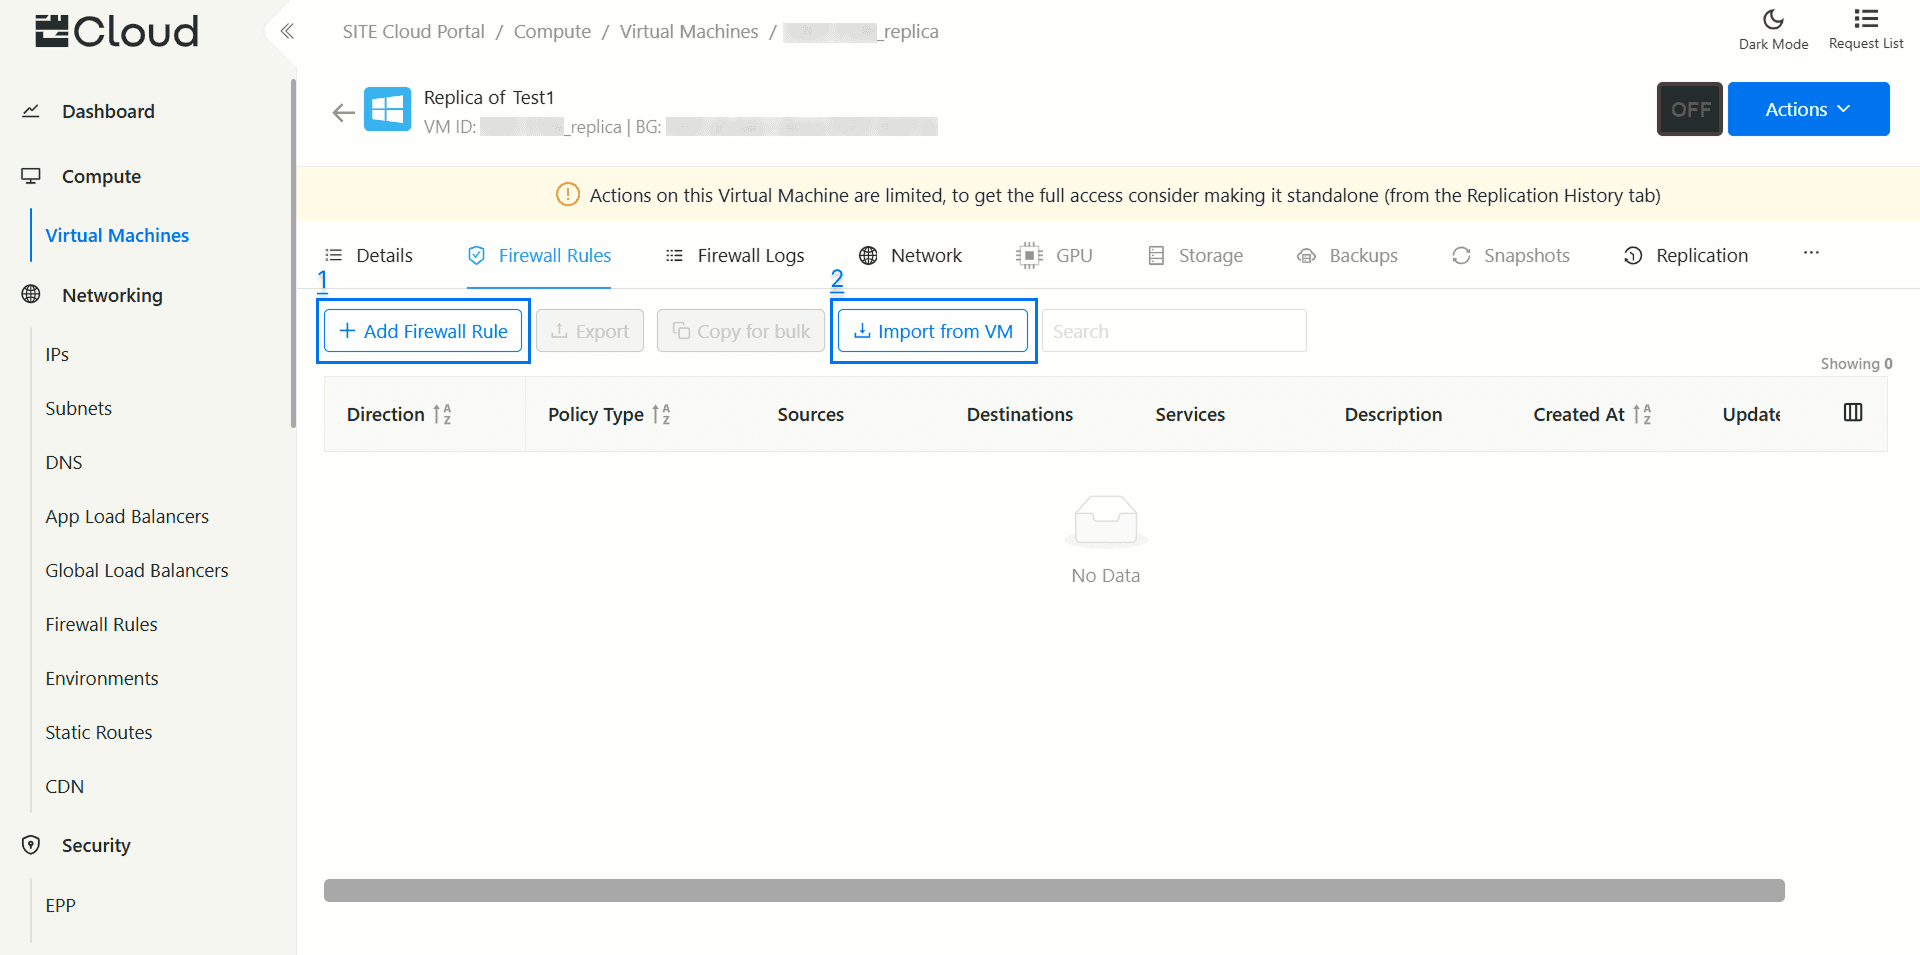Open the Network tab globe icon
The width and height of the screenshot is (1920, 955).
pyautogui.click(x=868, y=256)
